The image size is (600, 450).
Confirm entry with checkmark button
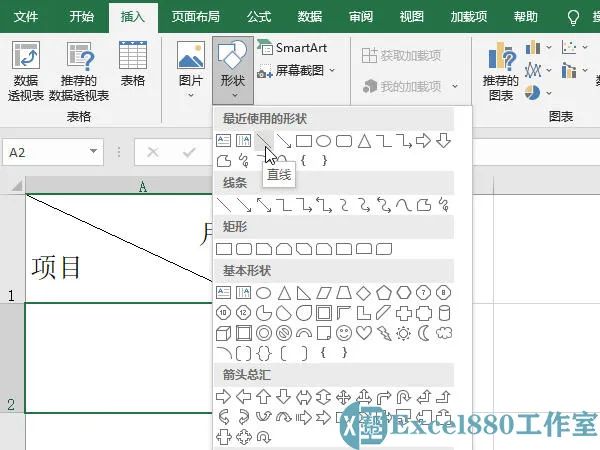pos(189,152)
